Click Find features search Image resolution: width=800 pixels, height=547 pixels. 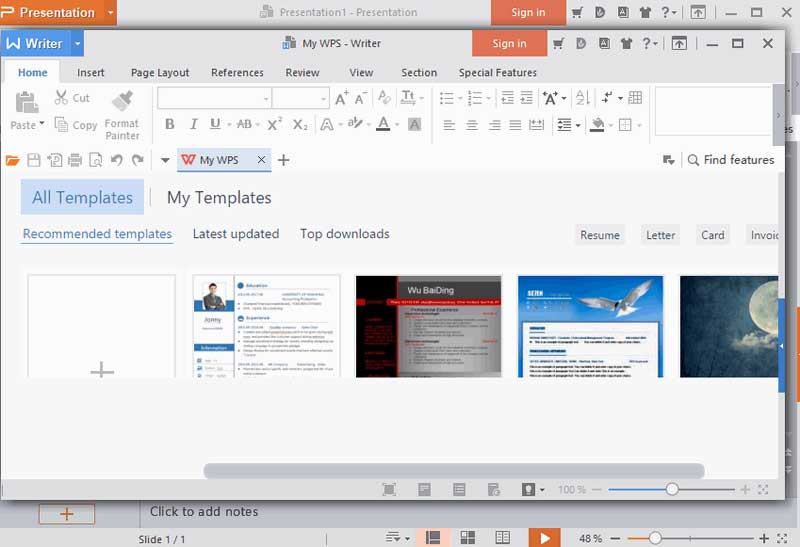731,160
